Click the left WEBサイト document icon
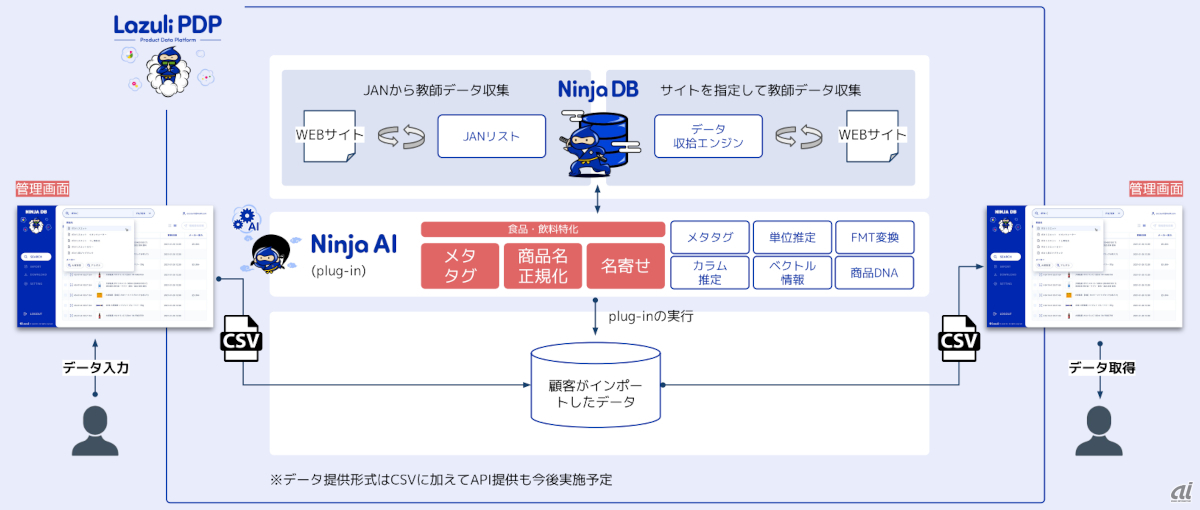Viewport: 1200px width, 510px height. click(331, 135)
